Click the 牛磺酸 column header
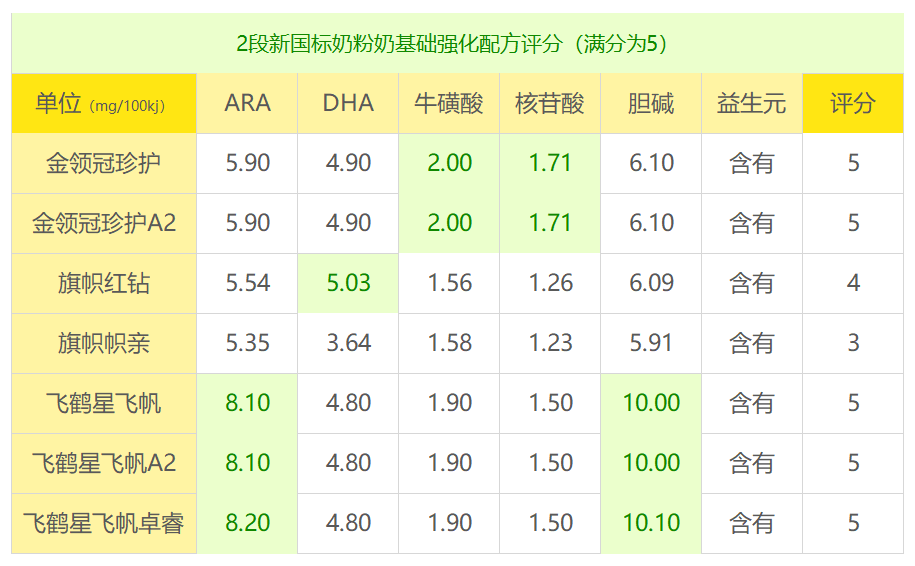Viewport: 915px width, 566px height. (449, 103)
